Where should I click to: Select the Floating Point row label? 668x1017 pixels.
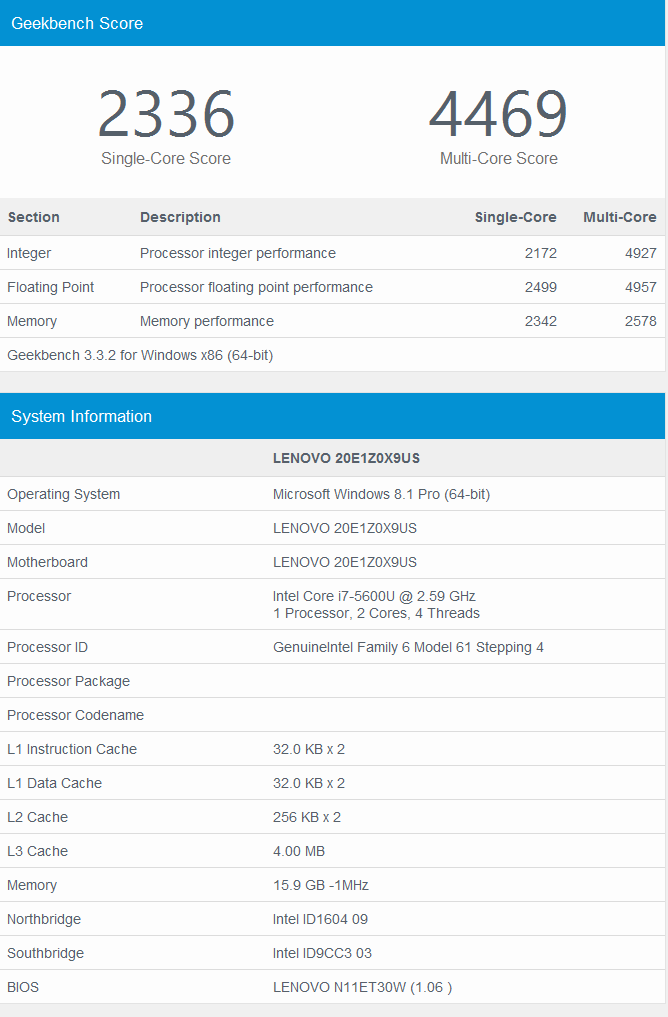51,287
